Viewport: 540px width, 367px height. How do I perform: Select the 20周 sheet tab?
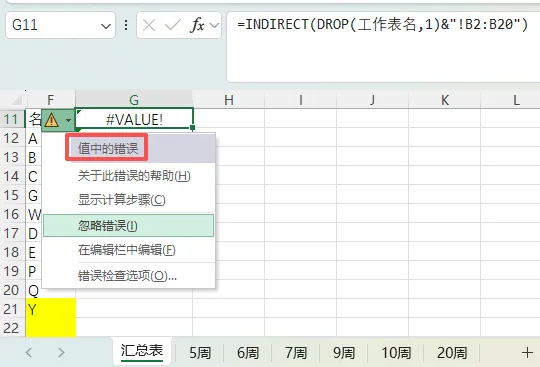(452, 353)
